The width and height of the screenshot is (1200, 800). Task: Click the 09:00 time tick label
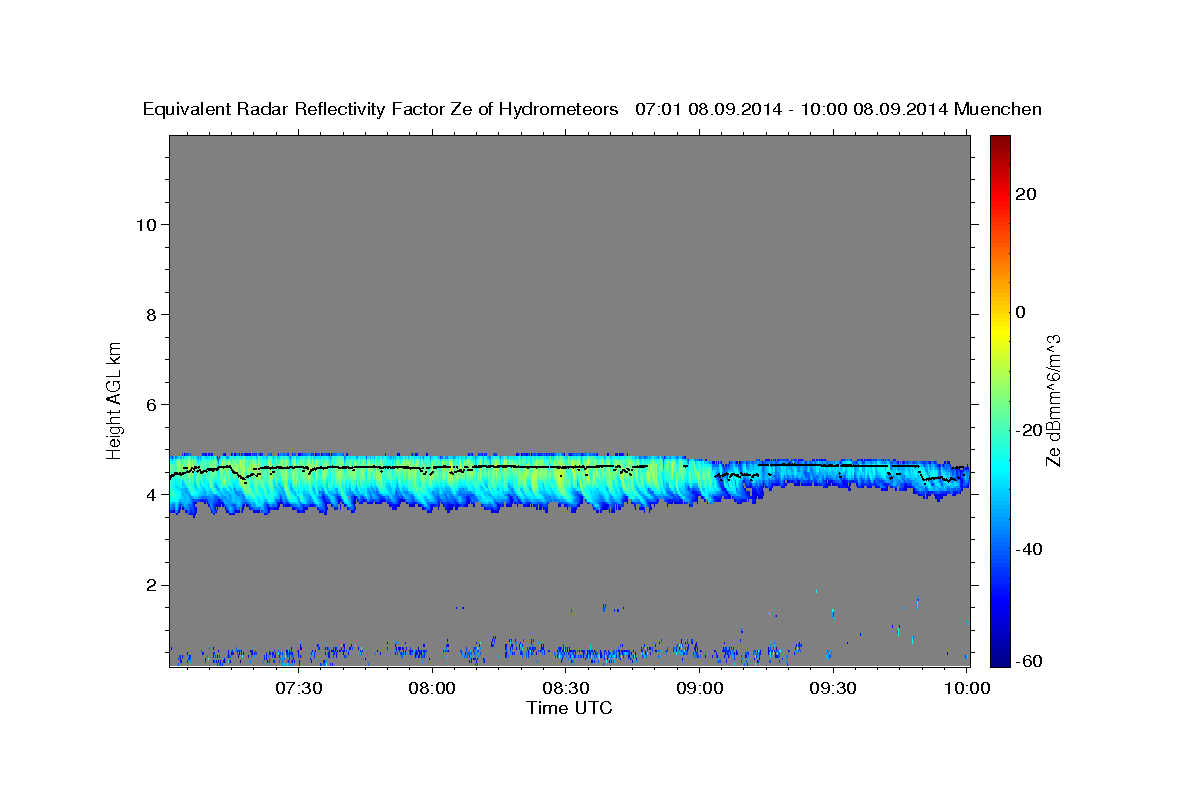pyautogui.click(x=700, y=688)
